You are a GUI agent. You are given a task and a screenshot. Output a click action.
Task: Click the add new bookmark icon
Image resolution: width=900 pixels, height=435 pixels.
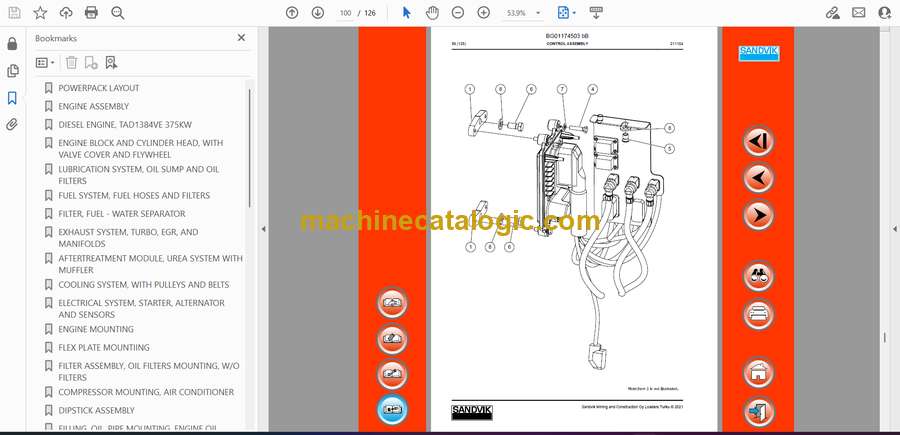[91, 63]
